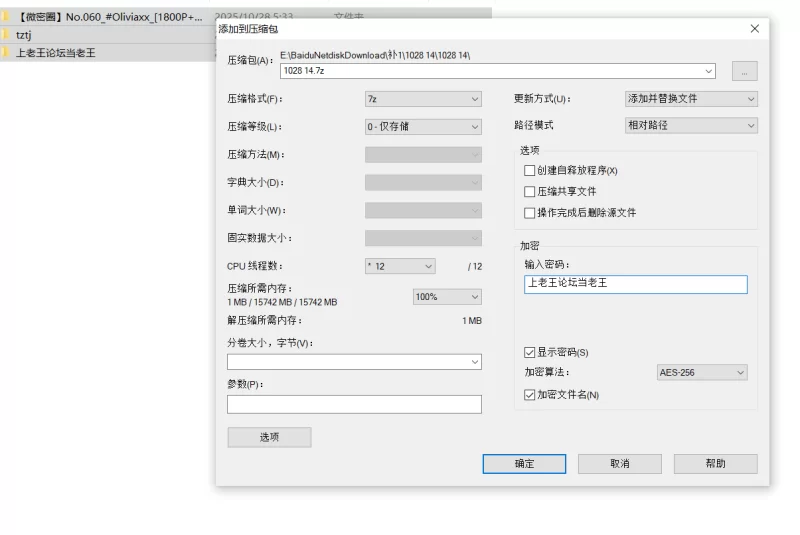This screenshot has height=535, width=800.
Task: Confirm with the 确定 button
Action: [524, 464]
